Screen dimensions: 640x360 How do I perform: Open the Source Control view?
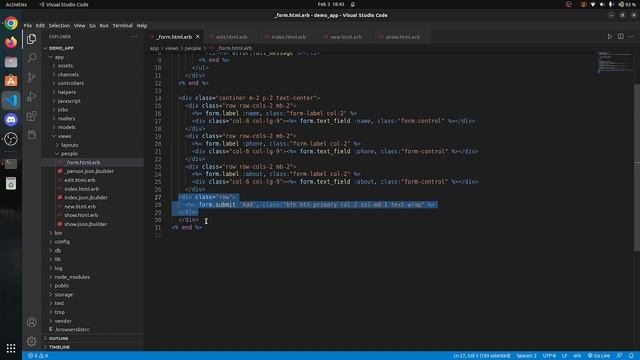(31, 77)
